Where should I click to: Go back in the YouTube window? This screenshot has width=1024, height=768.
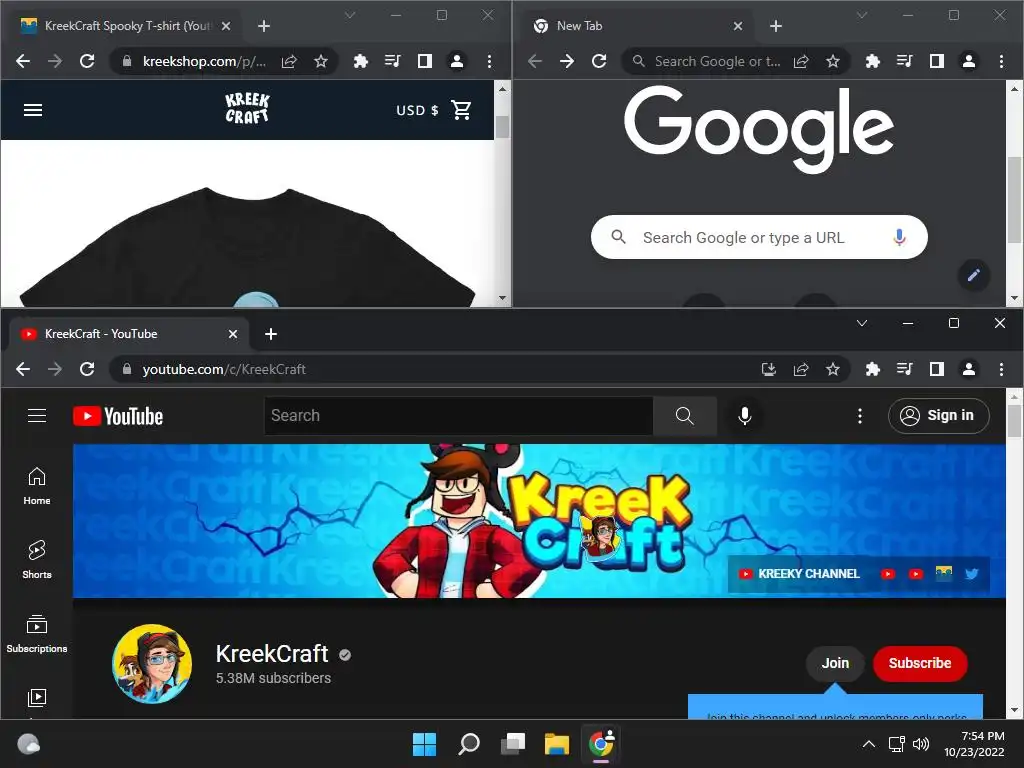pos(23,369)
